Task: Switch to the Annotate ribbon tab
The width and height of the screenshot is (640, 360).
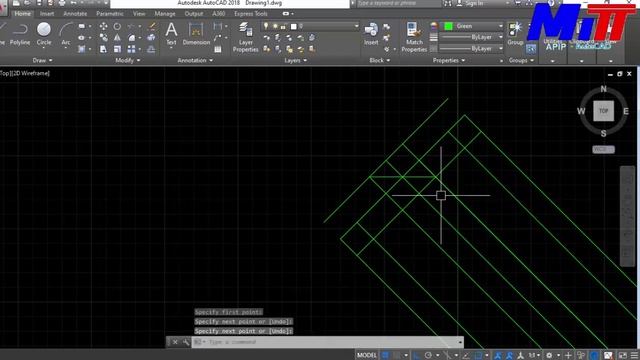Action: 75,13
